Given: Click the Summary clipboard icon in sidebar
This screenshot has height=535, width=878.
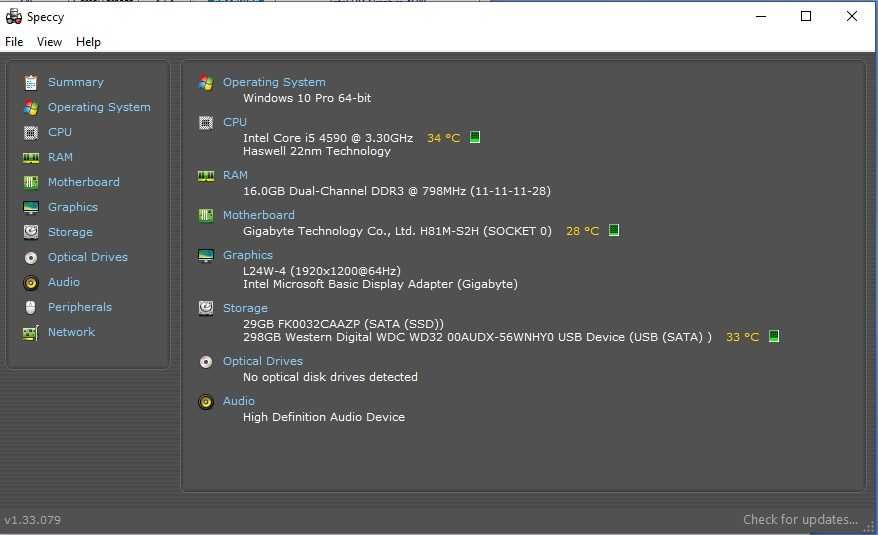Looking at the screenshot, I should (31, 82).
